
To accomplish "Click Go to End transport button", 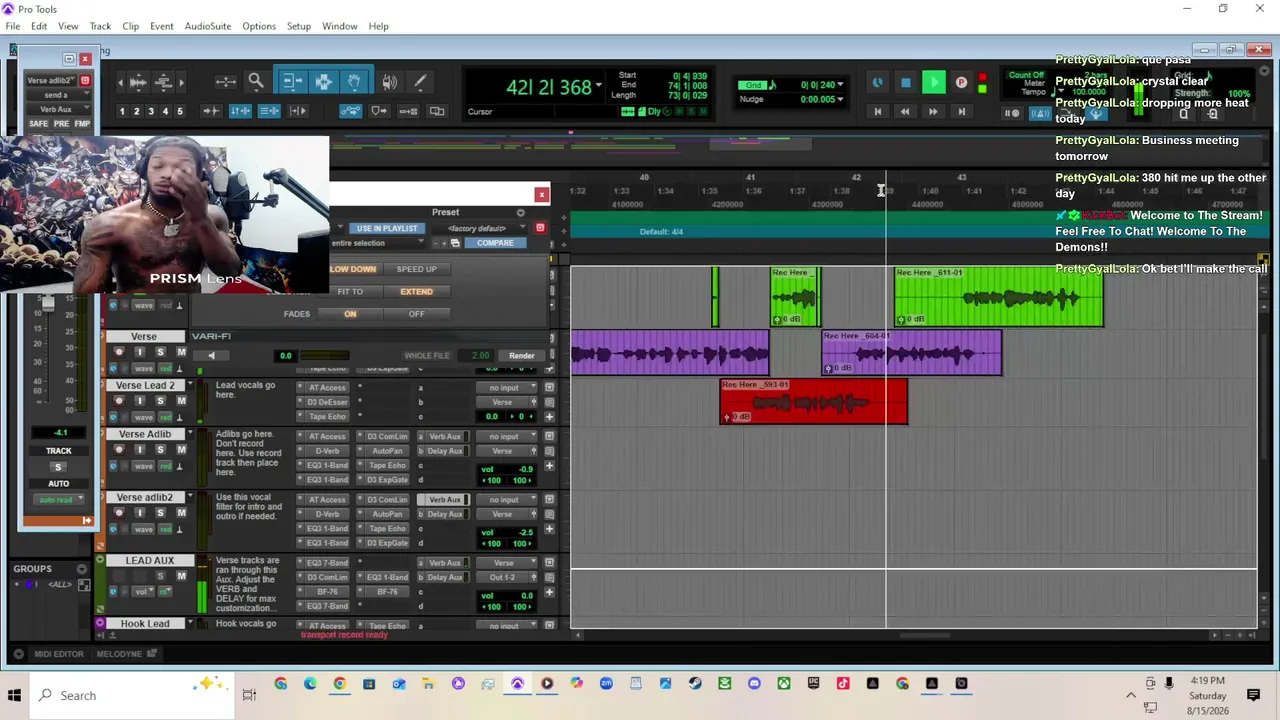I will pyautogui.click(x=961, y=112).
